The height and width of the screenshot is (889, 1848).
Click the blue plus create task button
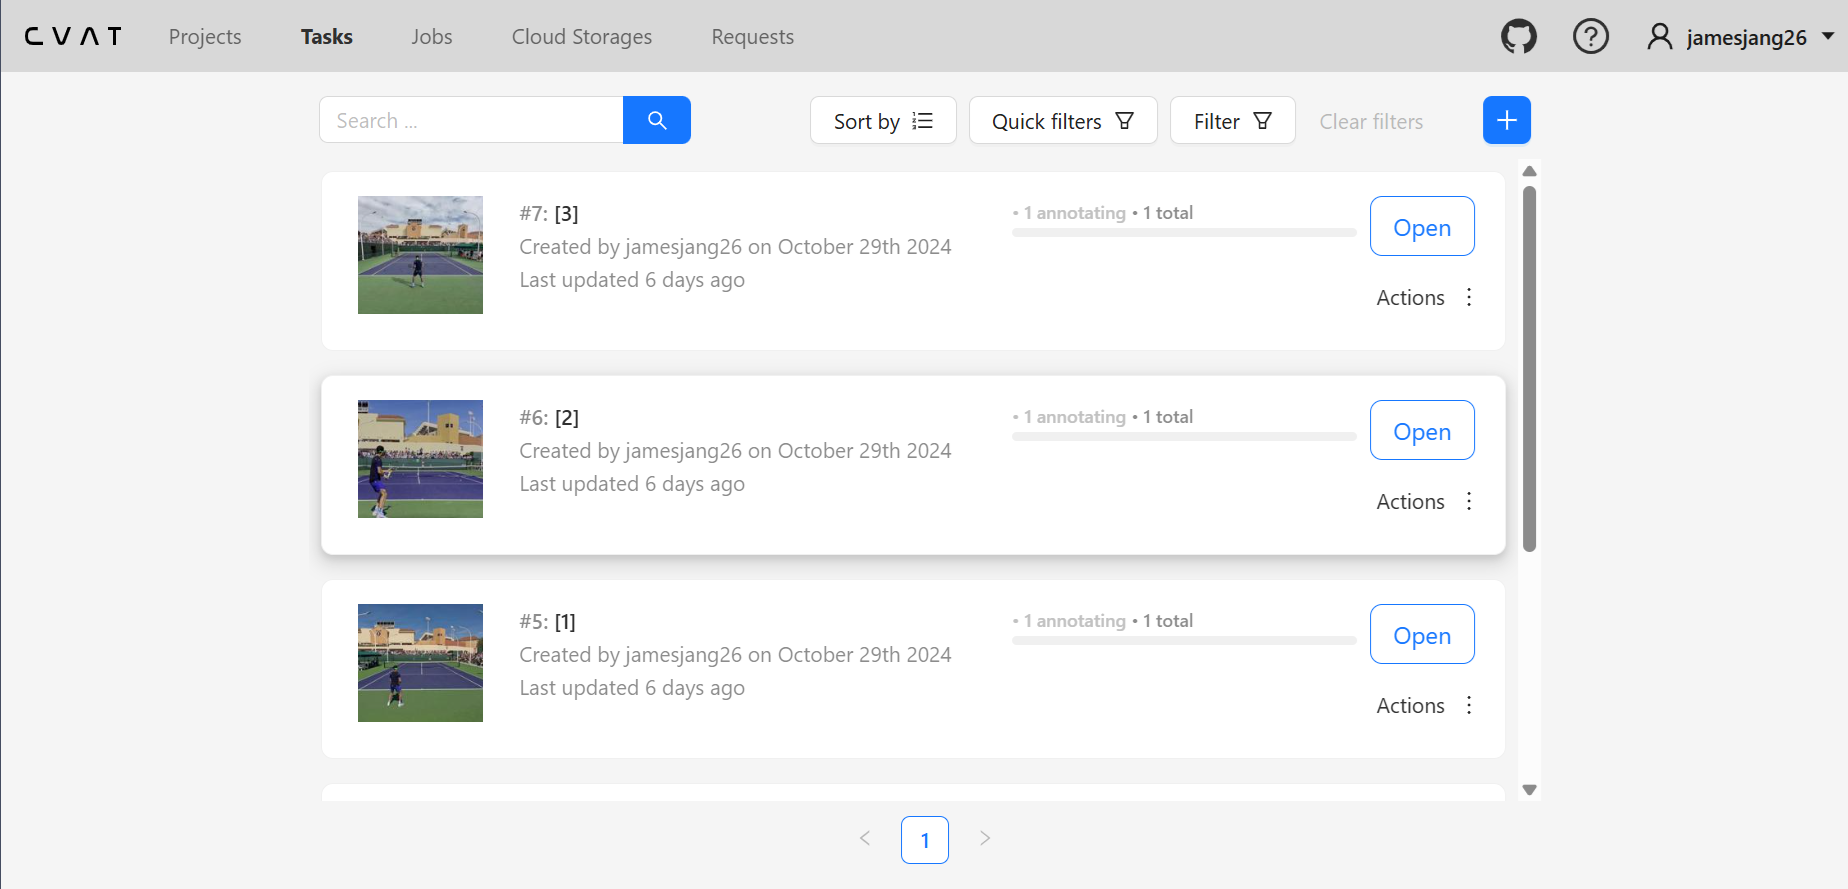[1506, 120]
